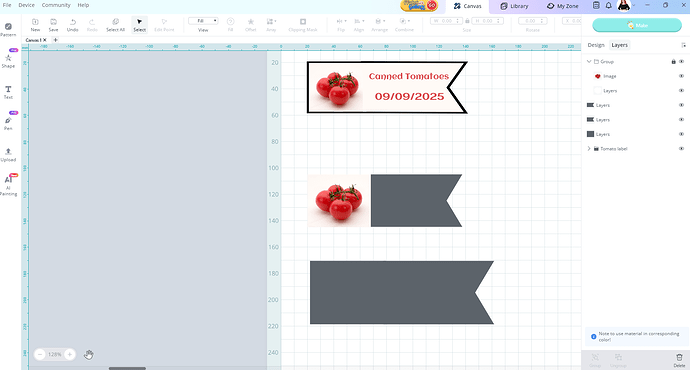The height and width of the screenshot is (370, 690).
Task: Hide the Tomato label group
Action: (681, 149)
